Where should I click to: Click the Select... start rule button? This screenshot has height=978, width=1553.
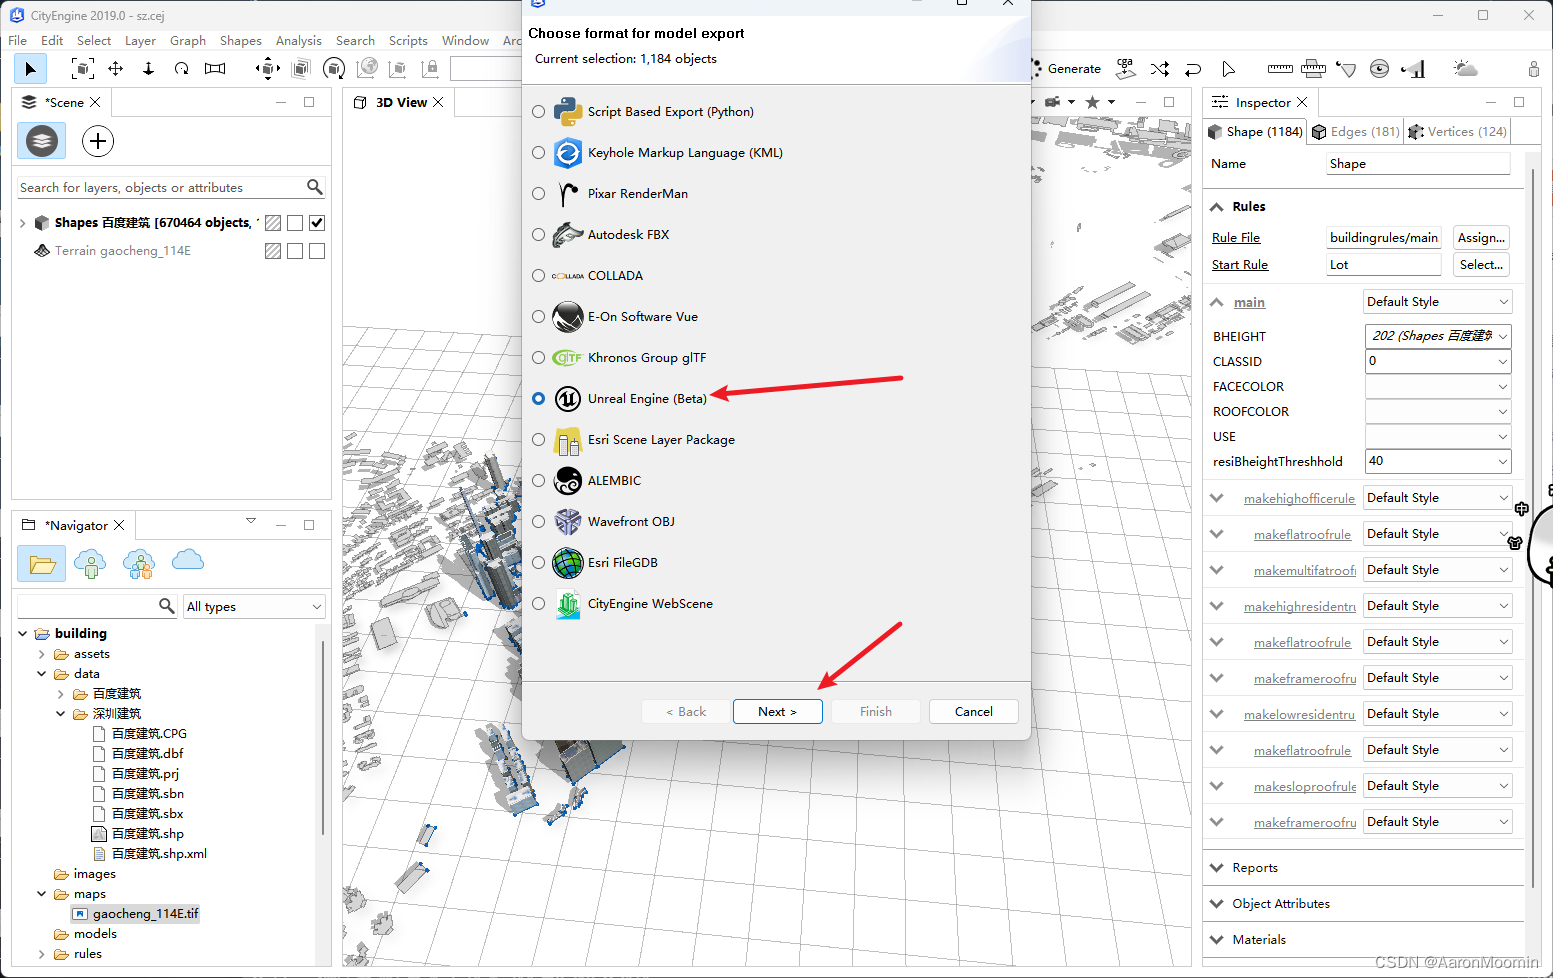click(1481, 265)
